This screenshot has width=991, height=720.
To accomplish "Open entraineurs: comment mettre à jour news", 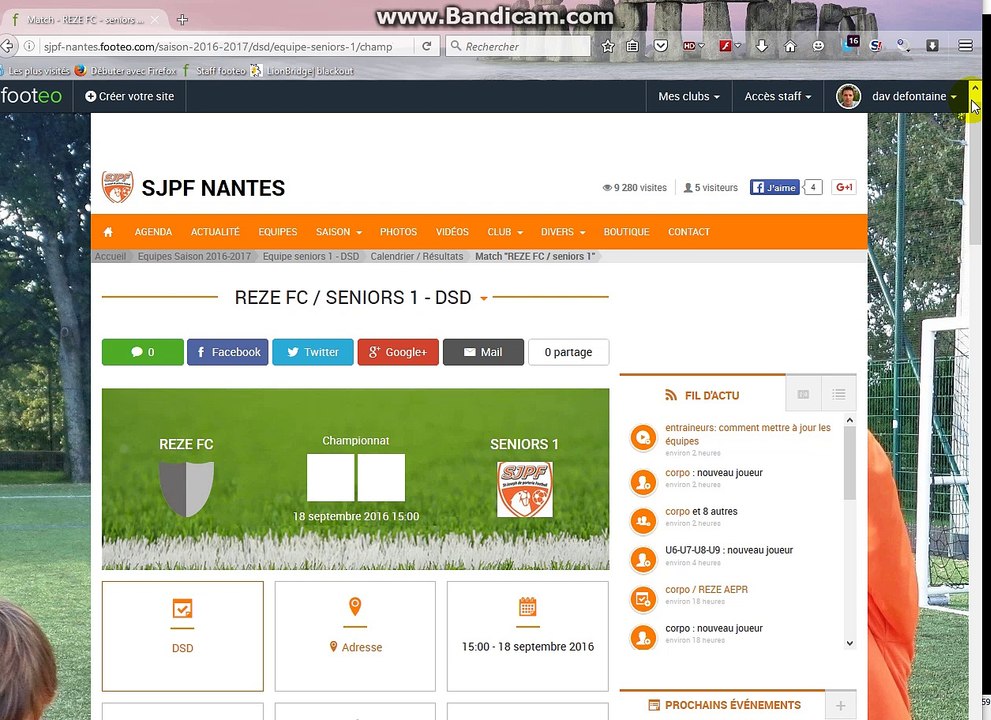I will point(748,434).
